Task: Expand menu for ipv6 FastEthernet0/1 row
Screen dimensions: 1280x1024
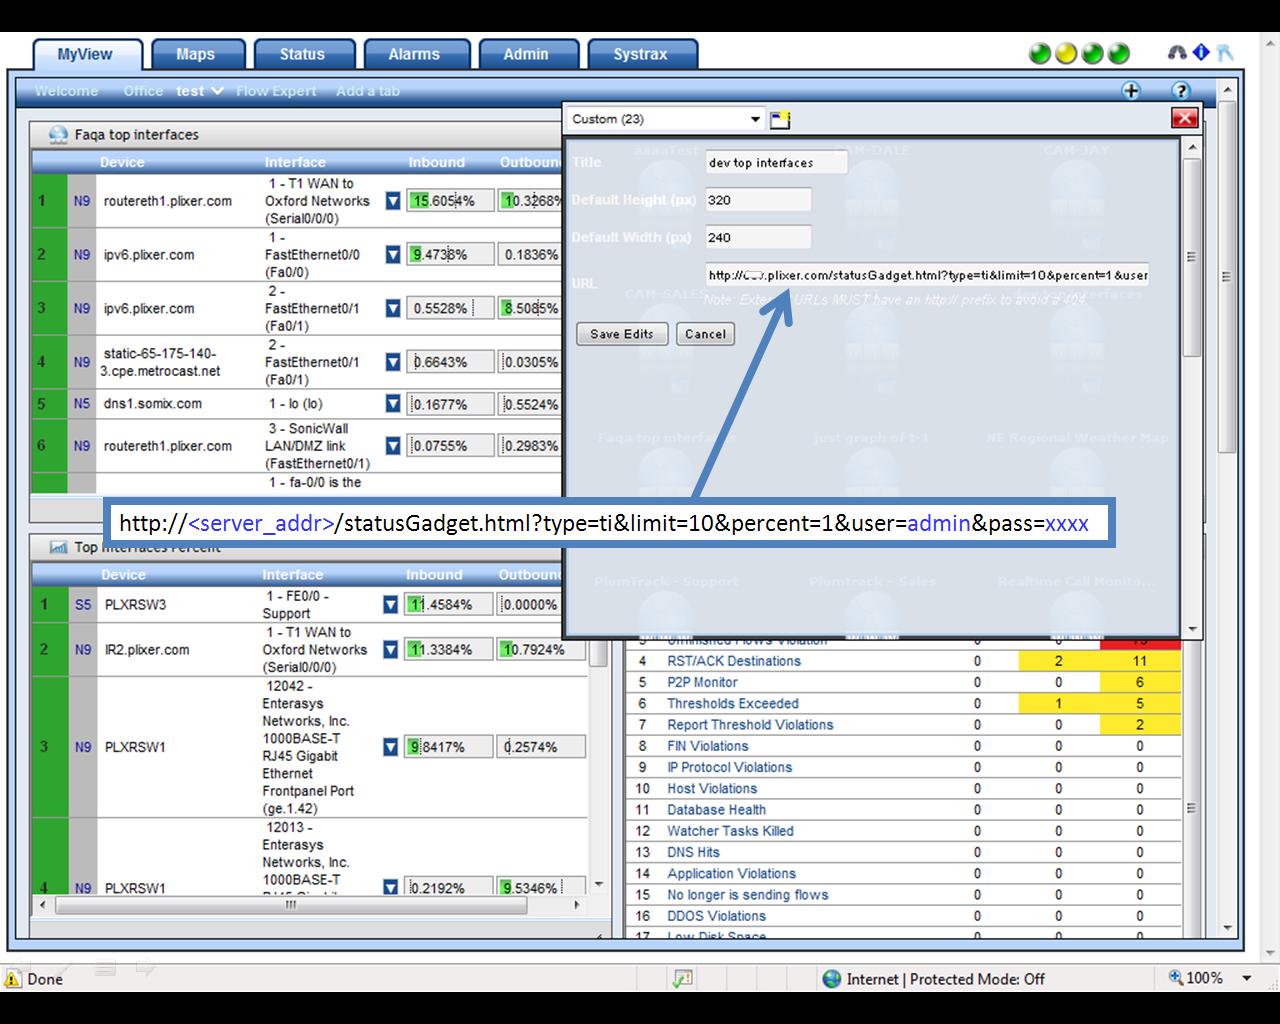Action: click(x=393, y=309)
